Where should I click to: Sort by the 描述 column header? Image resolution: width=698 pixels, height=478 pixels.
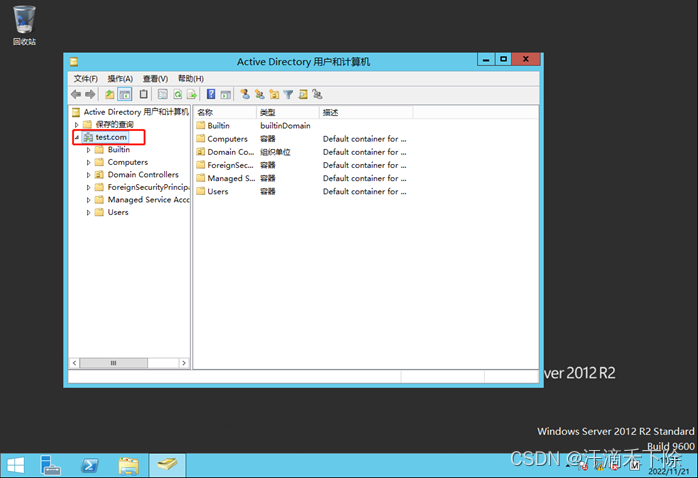pos(366,113)
